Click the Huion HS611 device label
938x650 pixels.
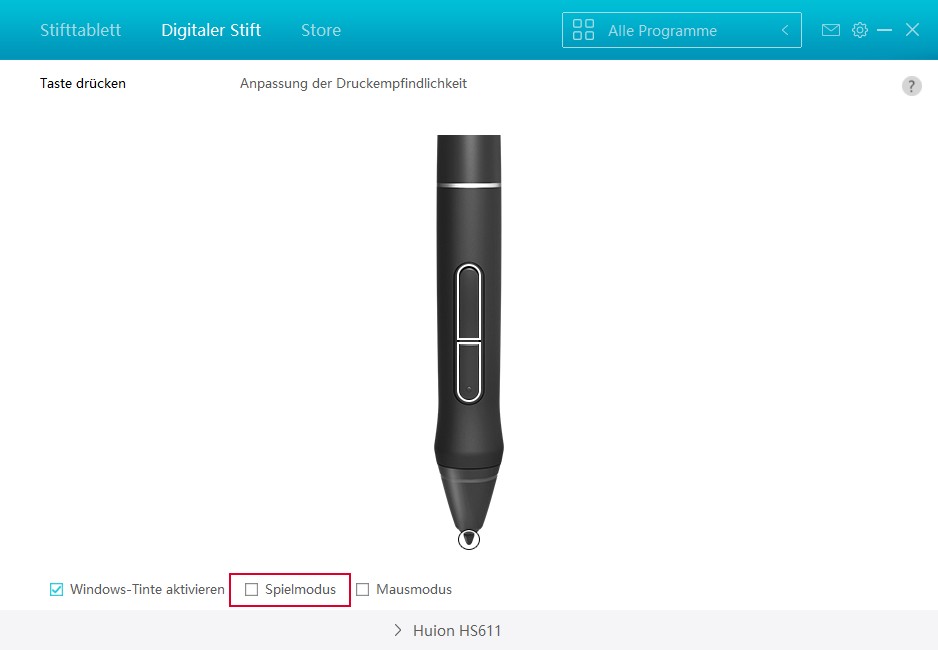click(457, 630)
